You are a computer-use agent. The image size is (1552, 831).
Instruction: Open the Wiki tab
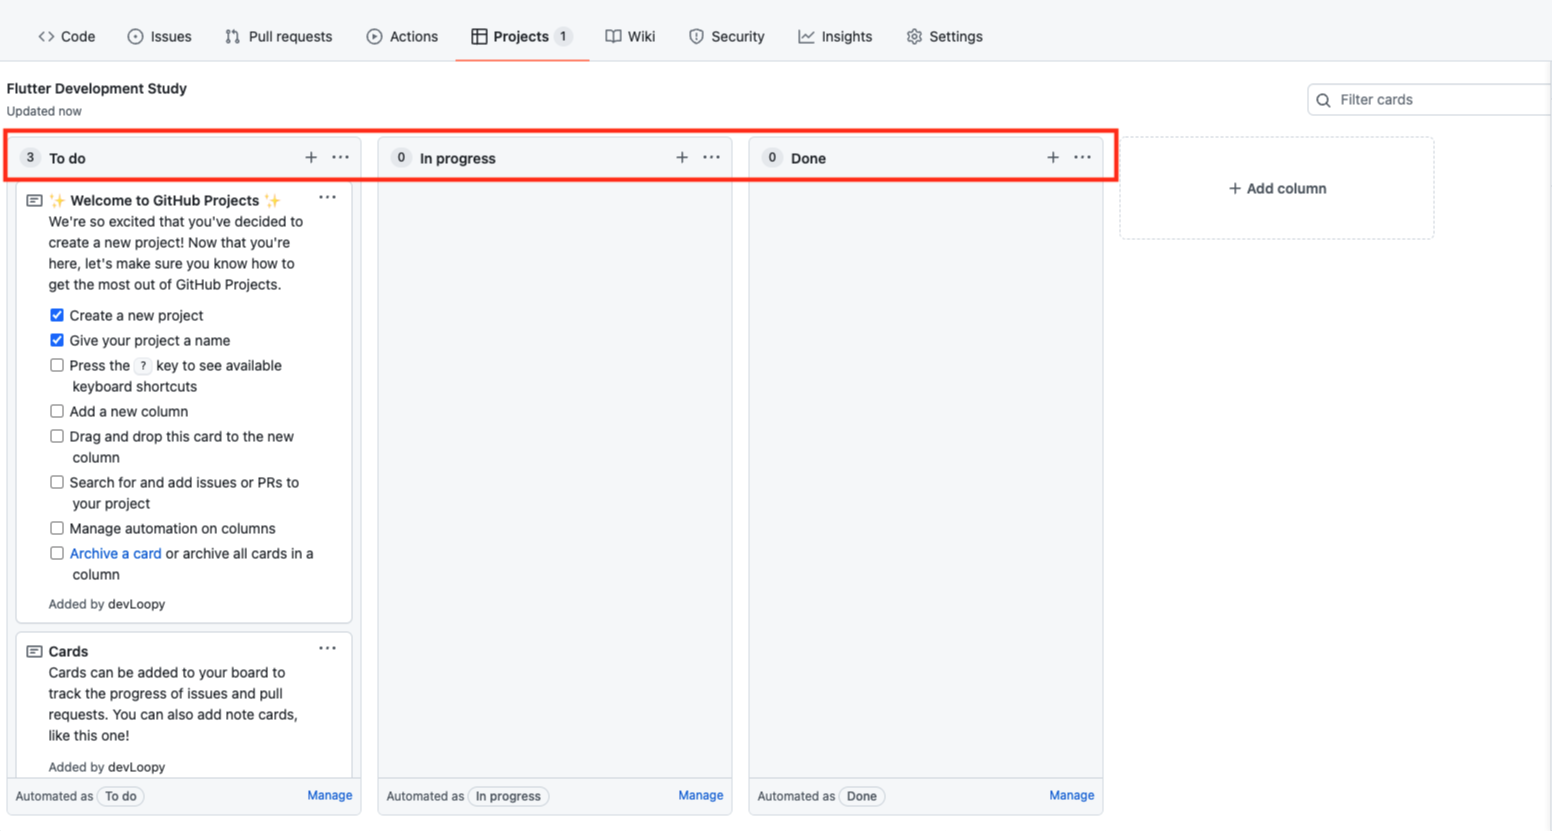pyautogui.click(x=630, y=36)
